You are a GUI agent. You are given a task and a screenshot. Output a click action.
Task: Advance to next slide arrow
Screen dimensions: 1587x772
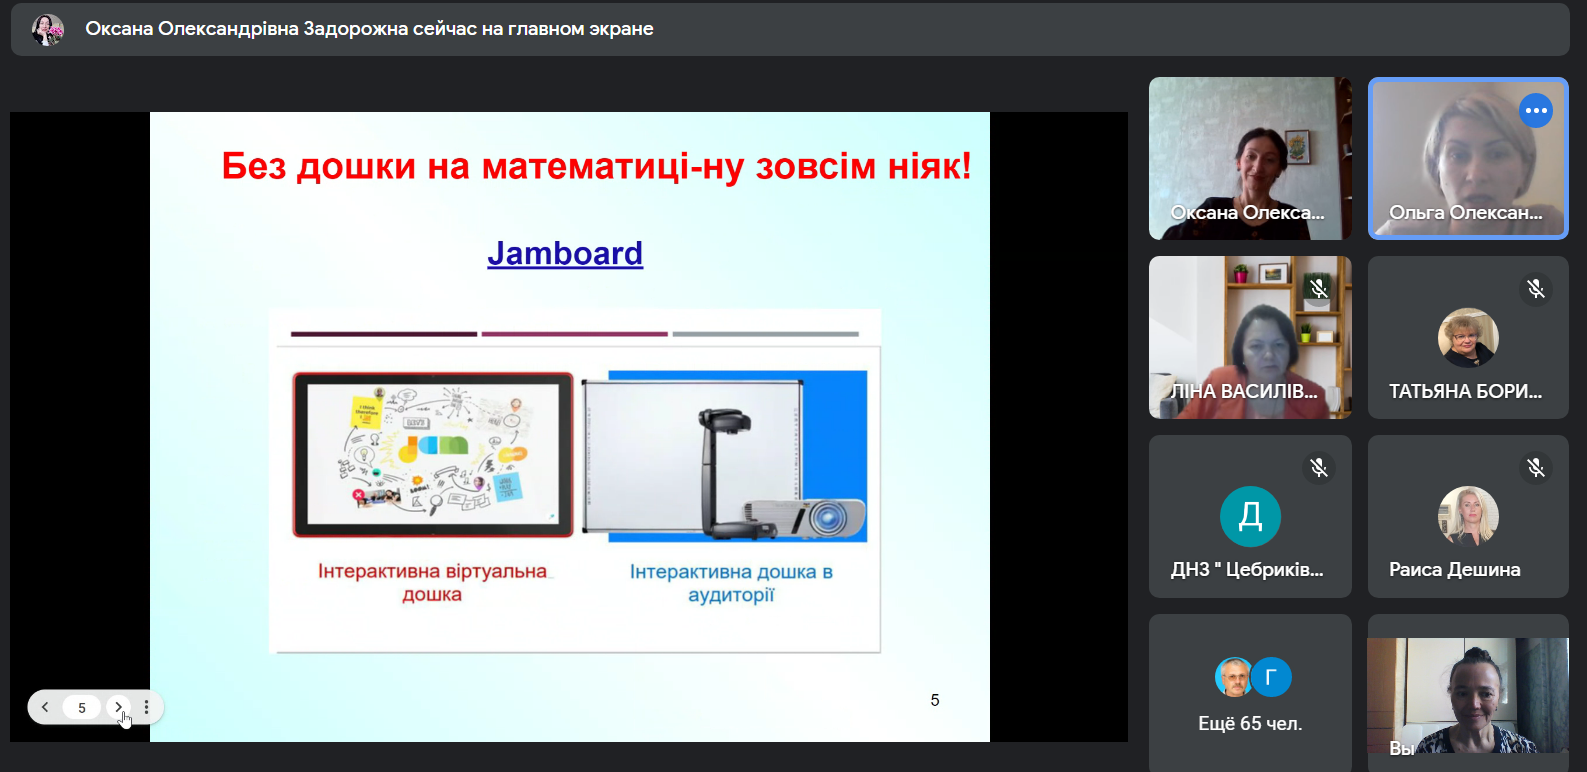(x=118, y=707)
